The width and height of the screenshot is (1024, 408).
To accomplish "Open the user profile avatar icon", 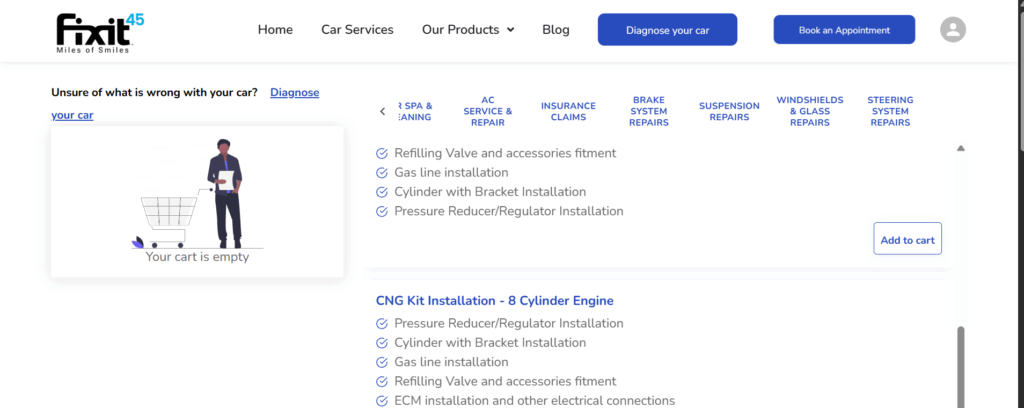I will [x=953, y=30].
